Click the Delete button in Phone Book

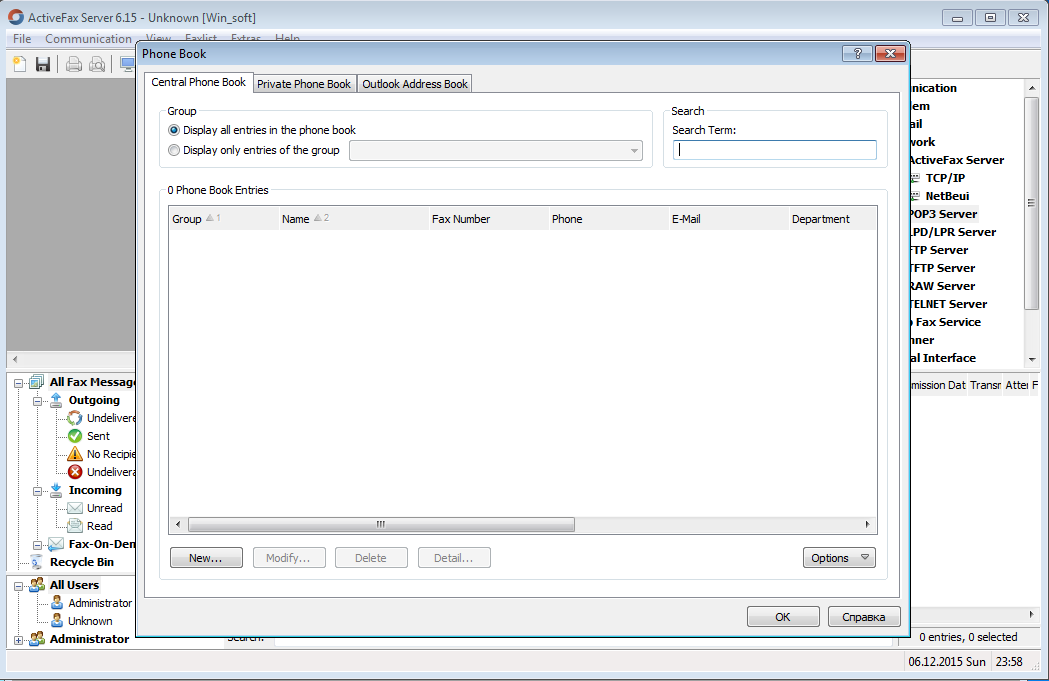(x=371, y=558)
